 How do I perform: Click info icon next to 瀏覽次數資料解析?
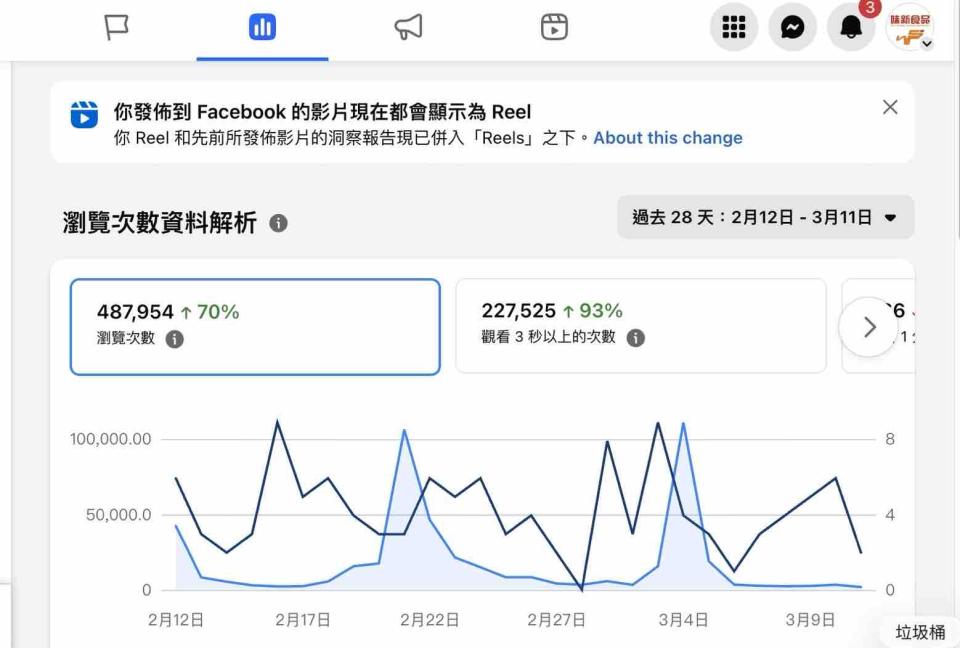click(279, 223)
